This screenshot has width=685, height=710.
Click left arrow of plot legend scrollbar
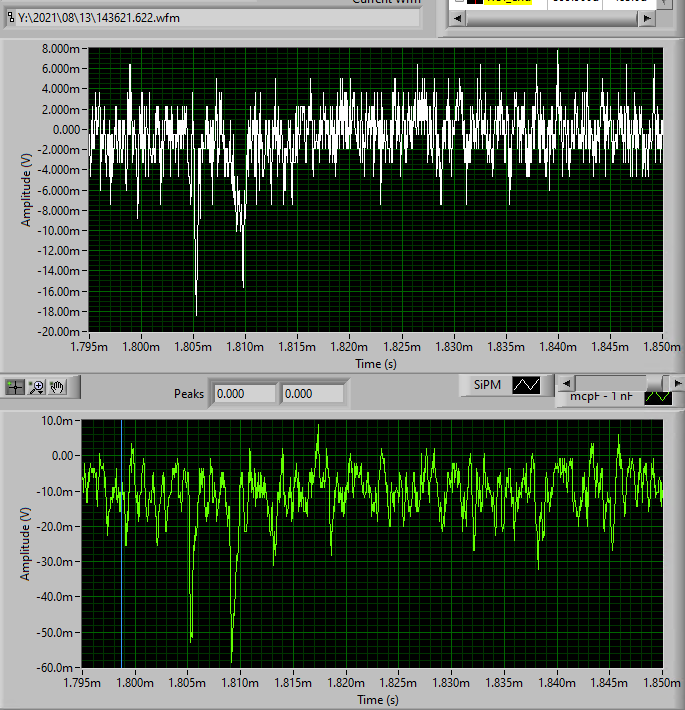(x=566, y=383)
